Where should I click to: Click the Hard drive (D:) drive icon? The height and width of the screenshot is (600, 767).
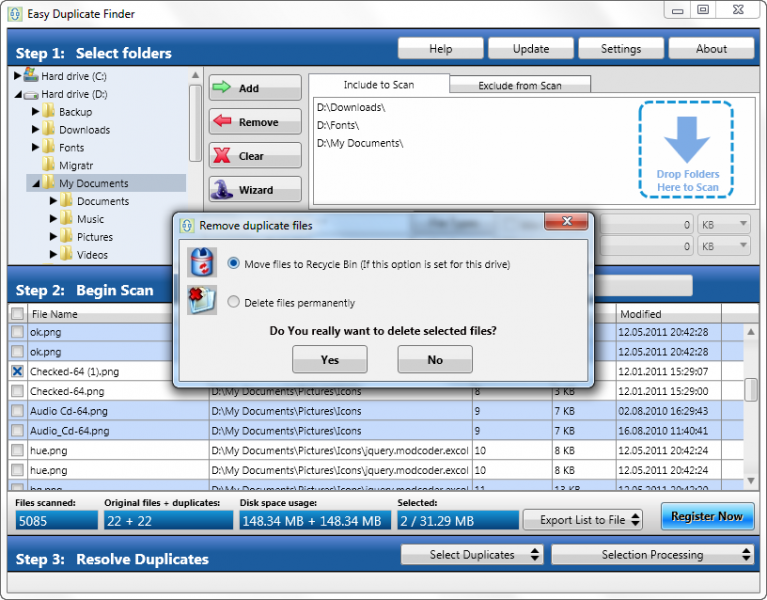(31, 94)
